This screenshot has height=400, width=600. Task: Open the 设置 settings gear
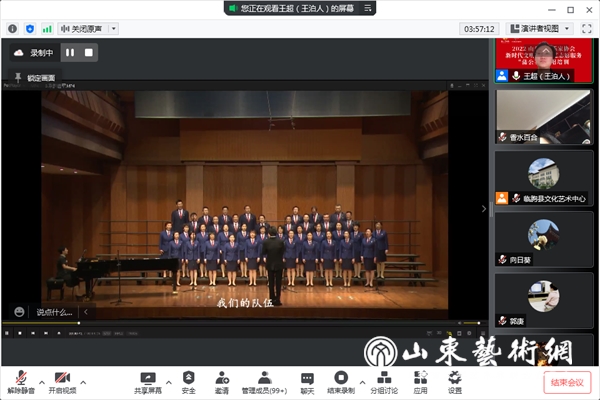click(x=455, y=382)
